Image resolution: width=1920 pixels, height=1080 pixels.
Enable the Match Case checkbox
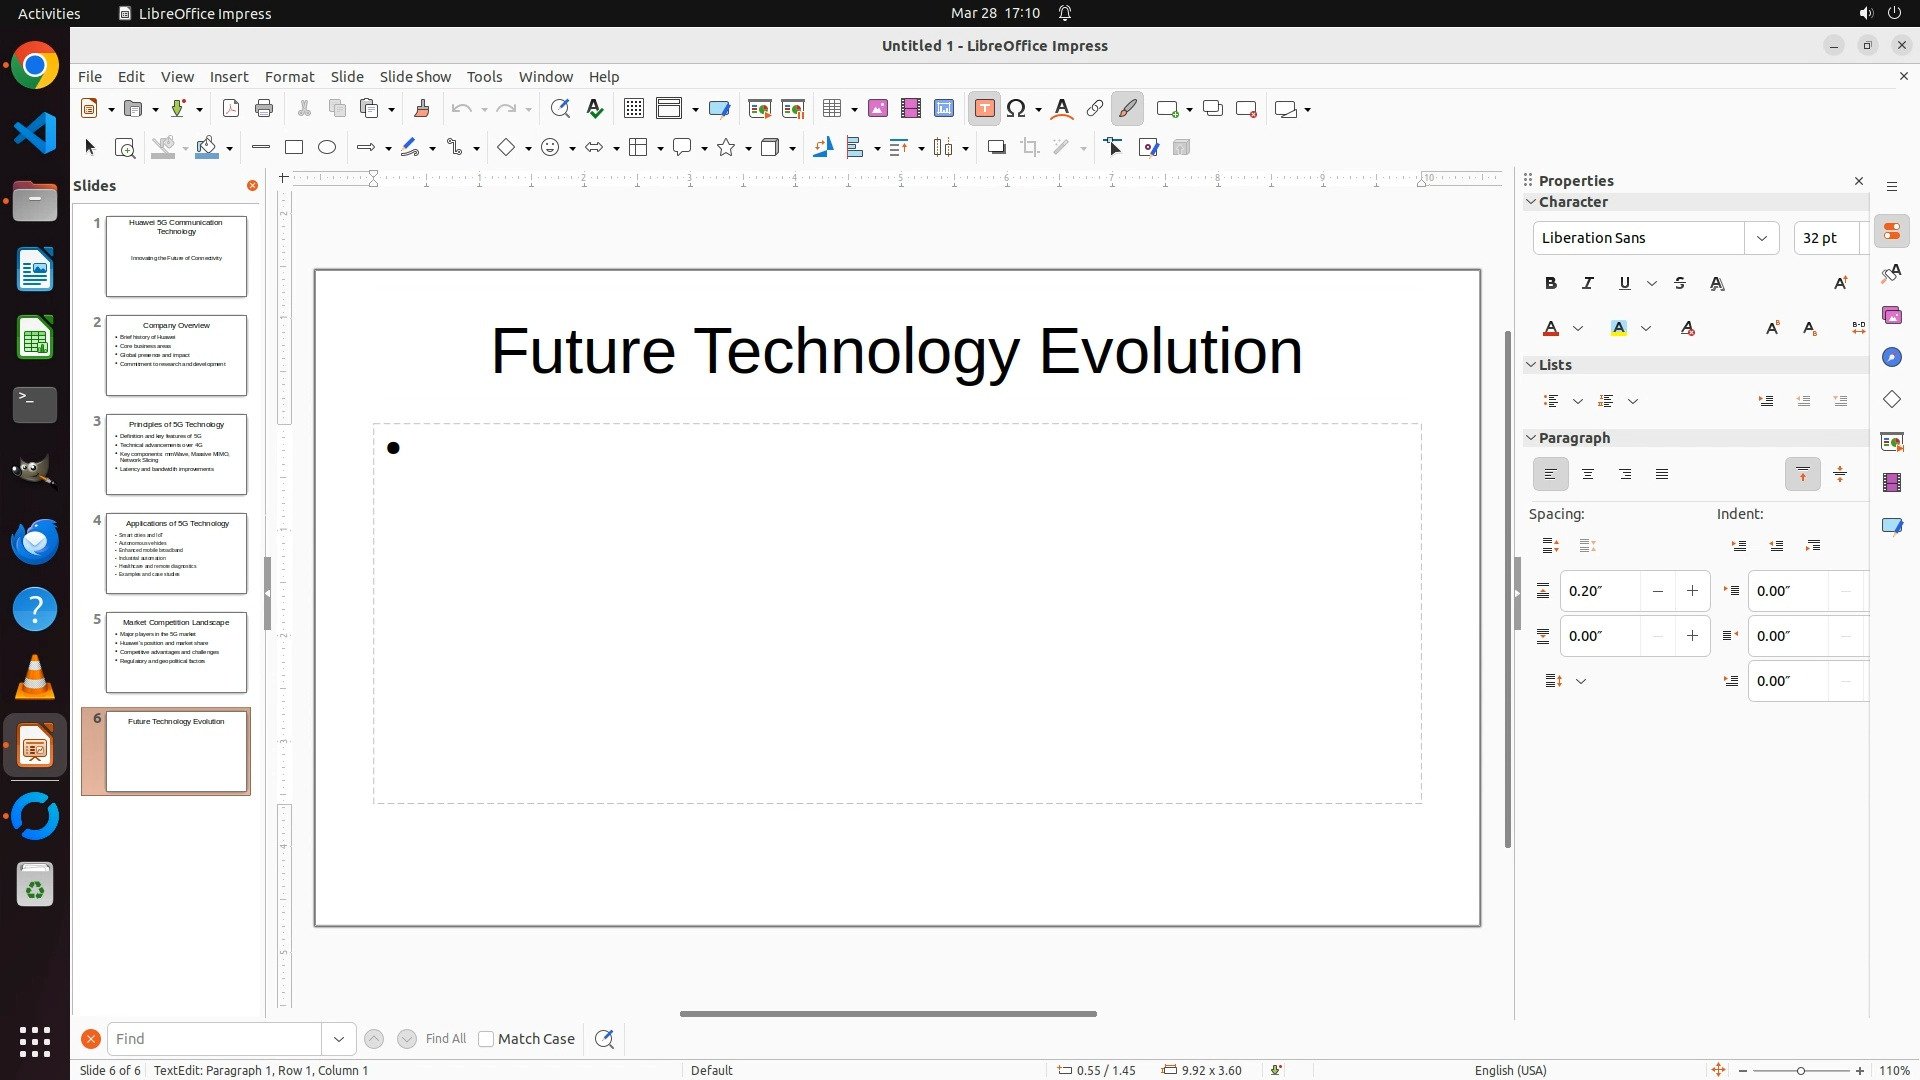(x=486, y=1039)
